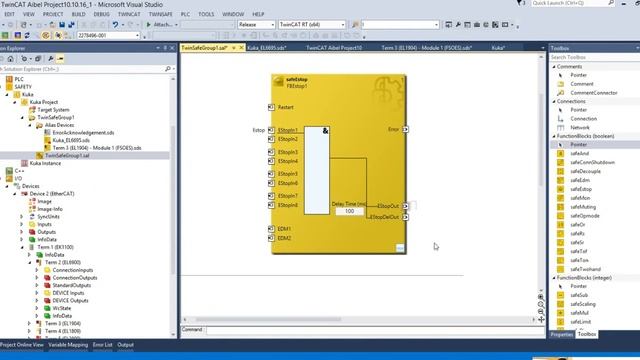Click the Restart input port checkbox

pyautogui.click(x=271, y=107)
